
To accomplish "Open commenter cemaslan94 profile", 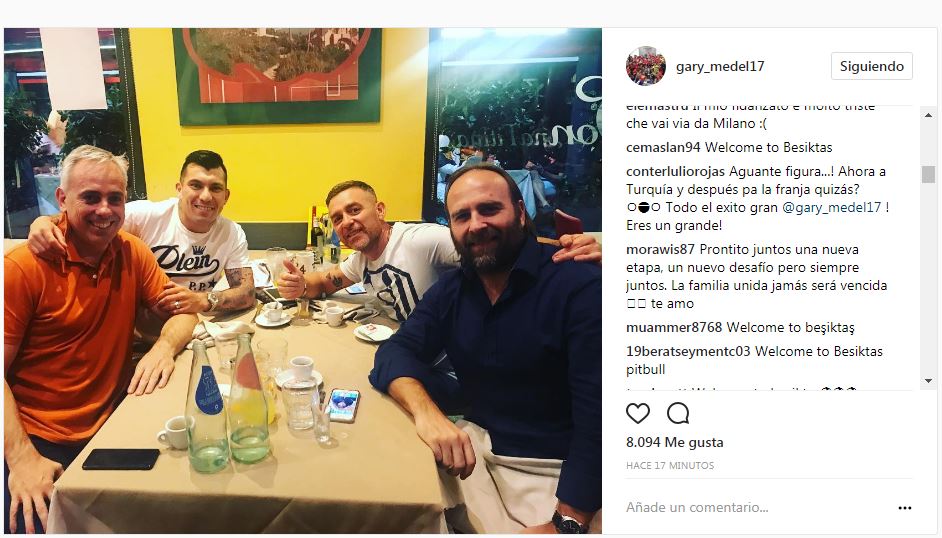I will click(x=663, y=148).
